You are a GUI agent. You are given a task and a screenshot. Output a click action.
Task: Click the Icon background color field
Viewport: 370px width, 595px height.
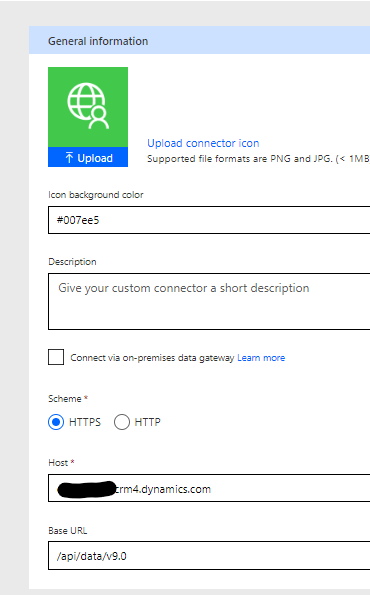pos(209,220)
